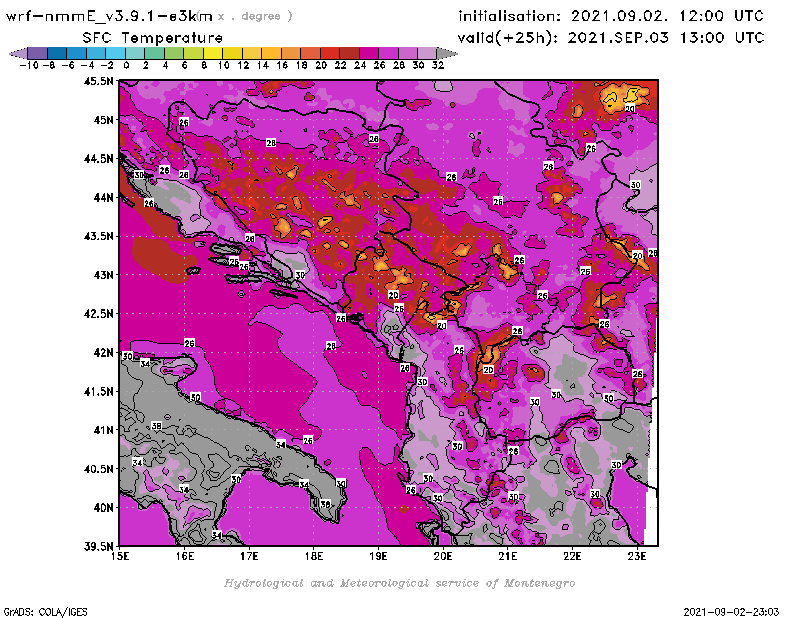Click the 40N latitude axis label
This screenshot has height=618, width=800.
103,508
